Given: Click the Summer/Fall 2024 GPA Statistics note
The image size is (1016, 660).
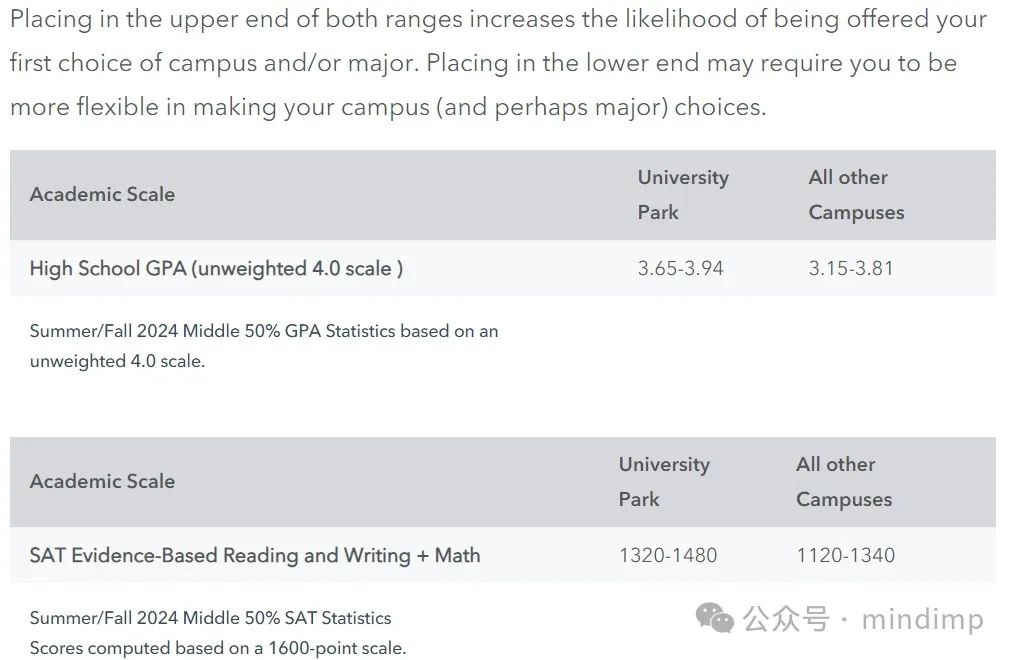Looking at the screenshot, I should [264, 345].
